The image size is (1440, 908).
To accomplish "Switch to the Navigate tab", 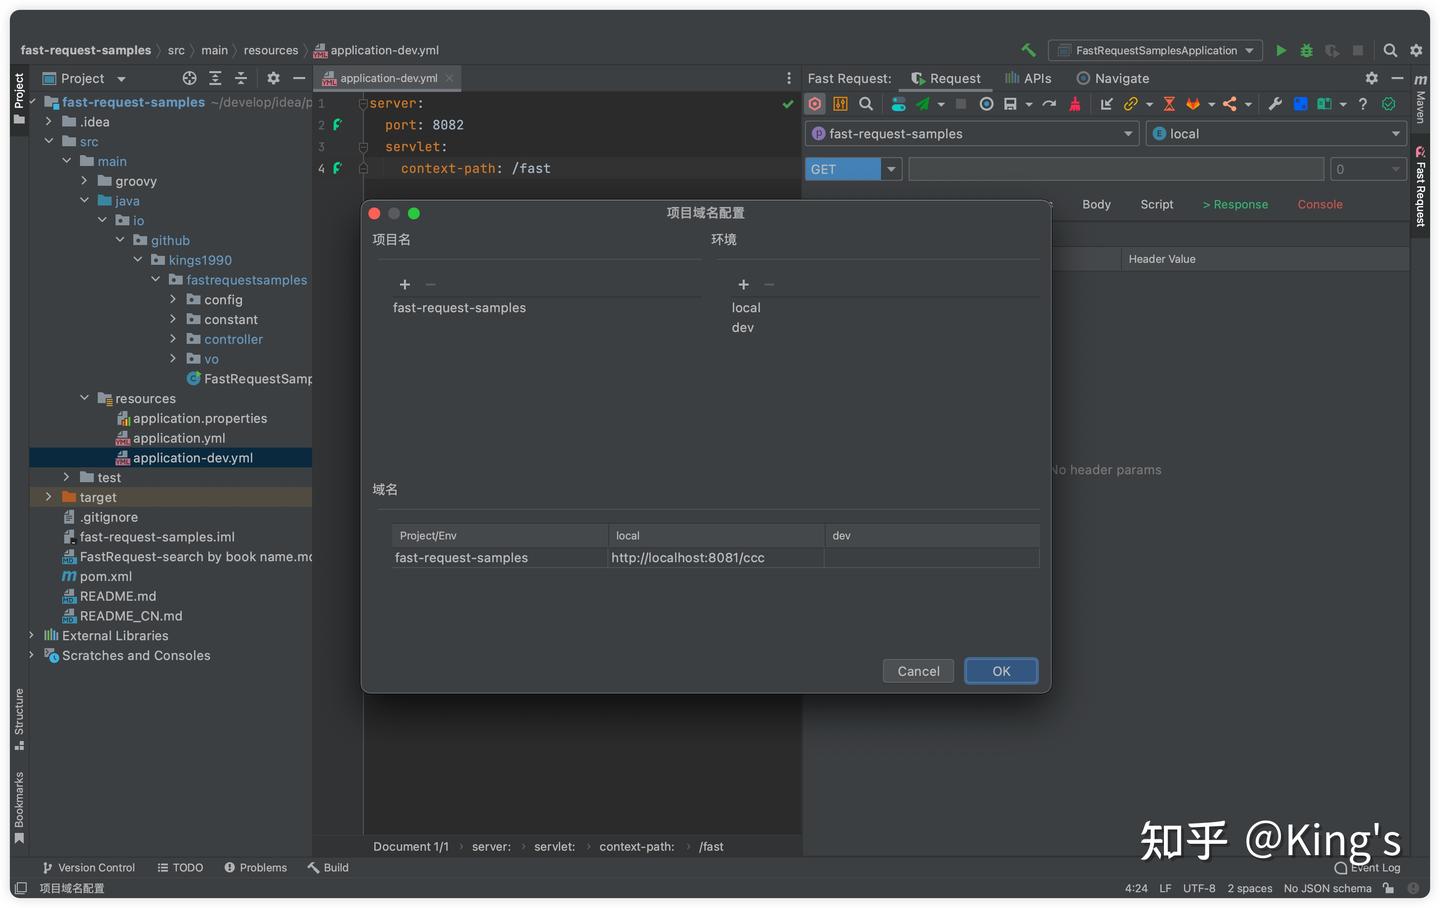I will point(1113,78).
